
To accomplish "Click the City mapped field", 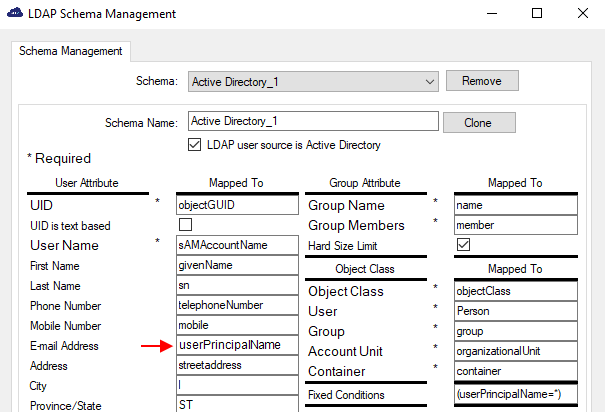I will coord(237,385).
